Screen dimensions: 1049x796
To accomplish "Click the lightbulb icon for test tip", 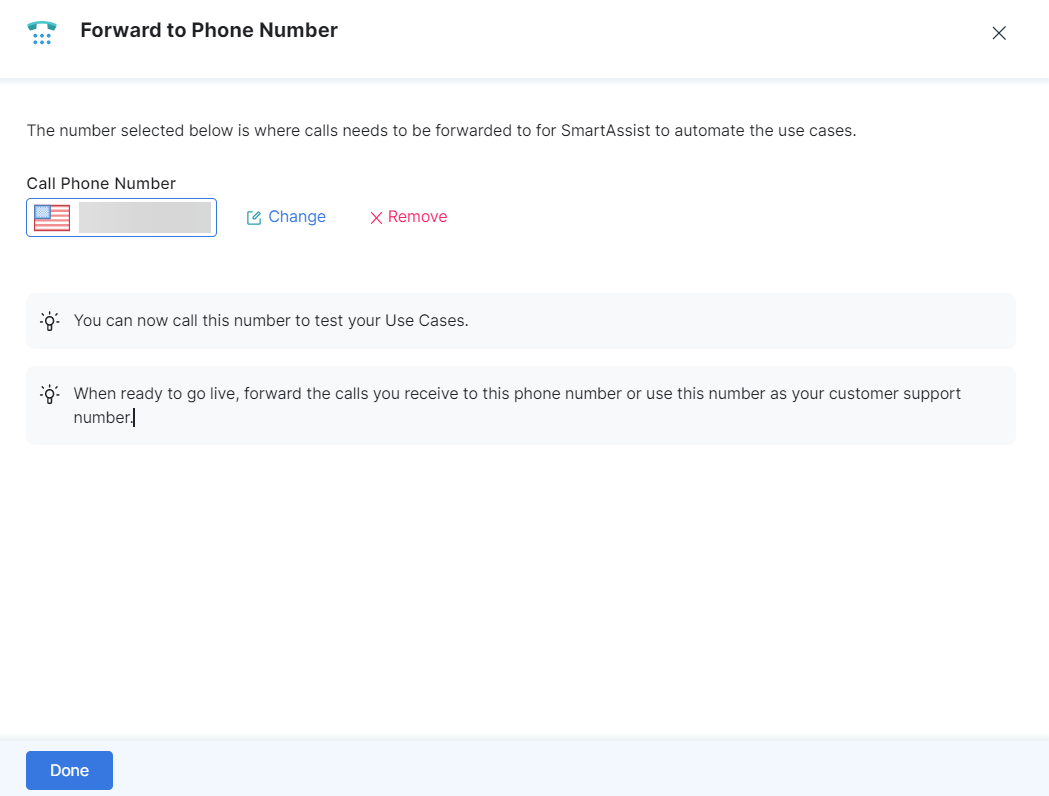I will pyautogui.click(x=50, y=321).
